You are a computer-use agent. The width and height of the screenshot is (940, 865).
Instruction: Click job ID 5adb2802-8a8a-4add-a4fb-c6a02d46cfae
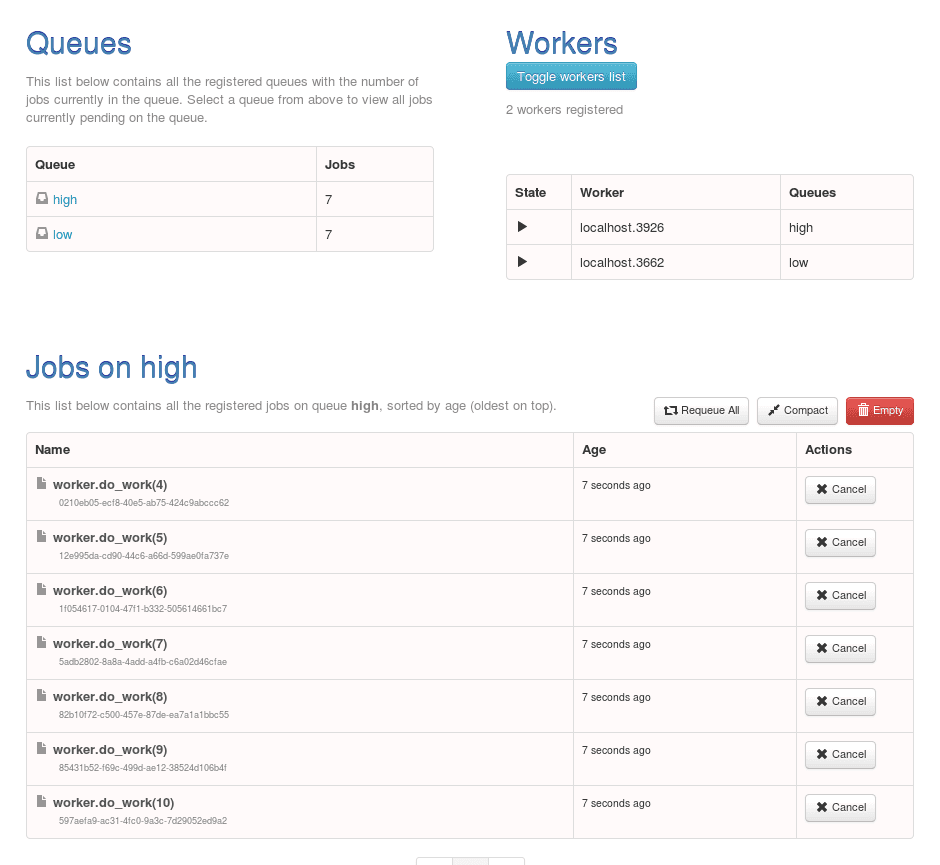[143, 662]
